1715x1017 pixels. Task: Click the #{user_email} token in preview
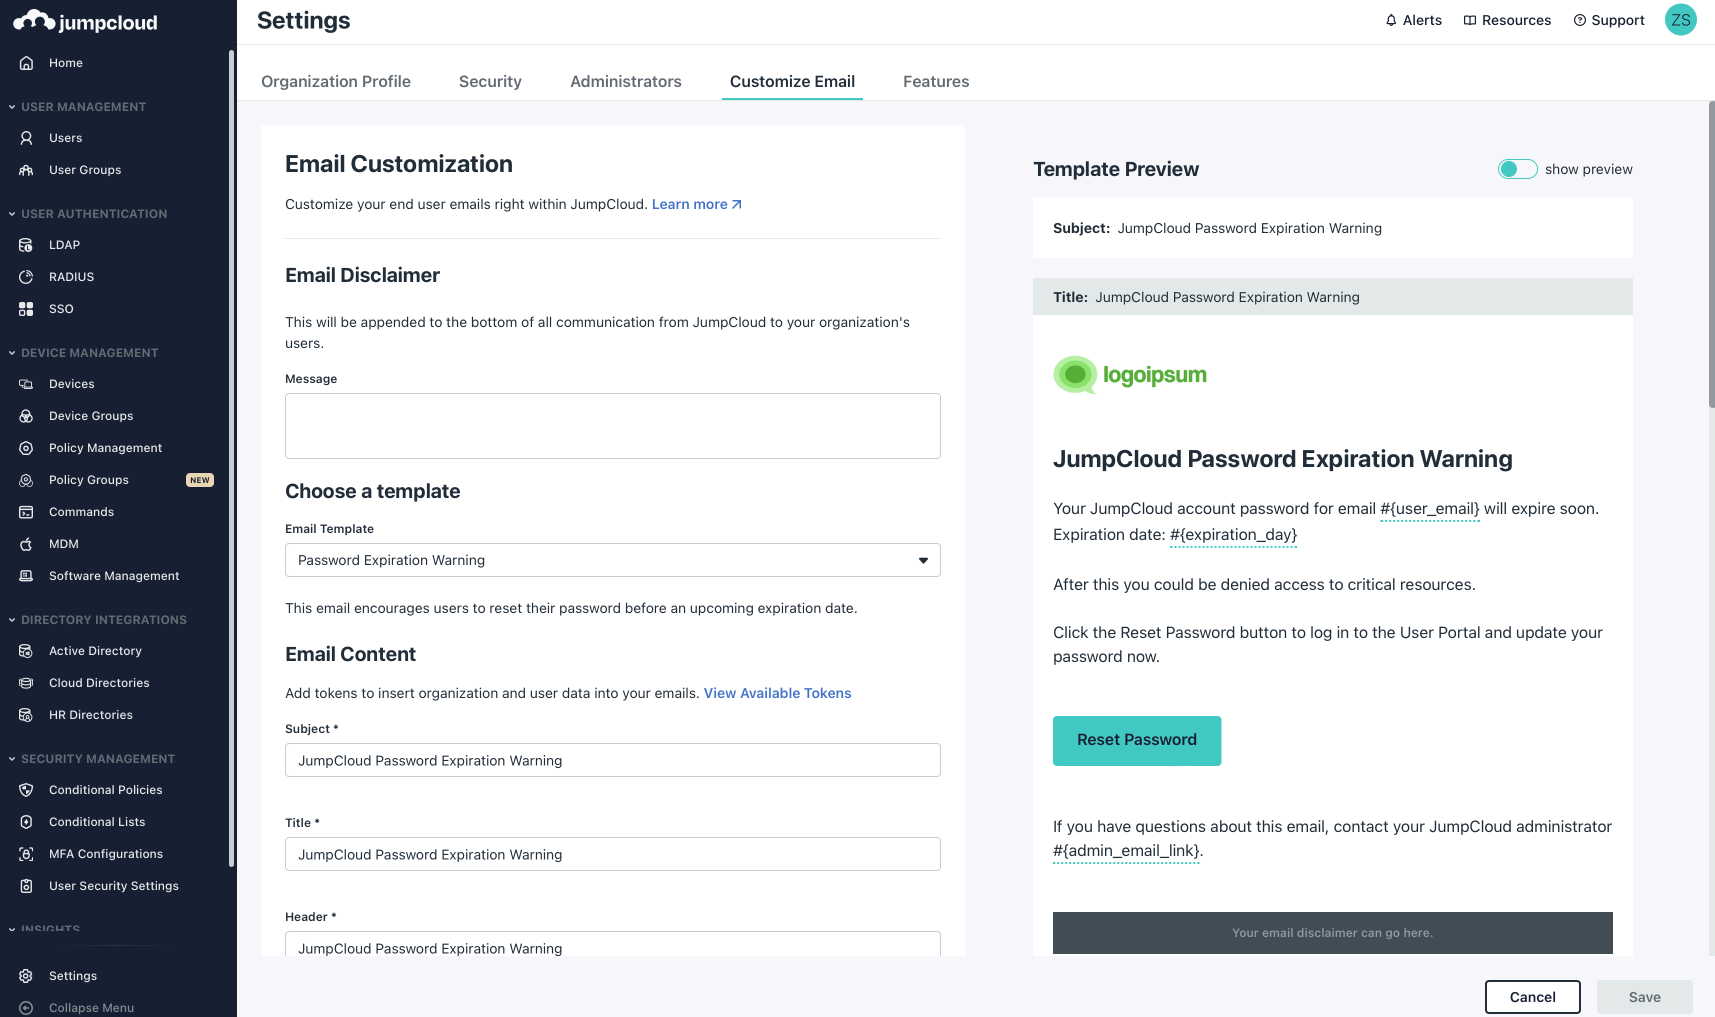point(1430,509)
